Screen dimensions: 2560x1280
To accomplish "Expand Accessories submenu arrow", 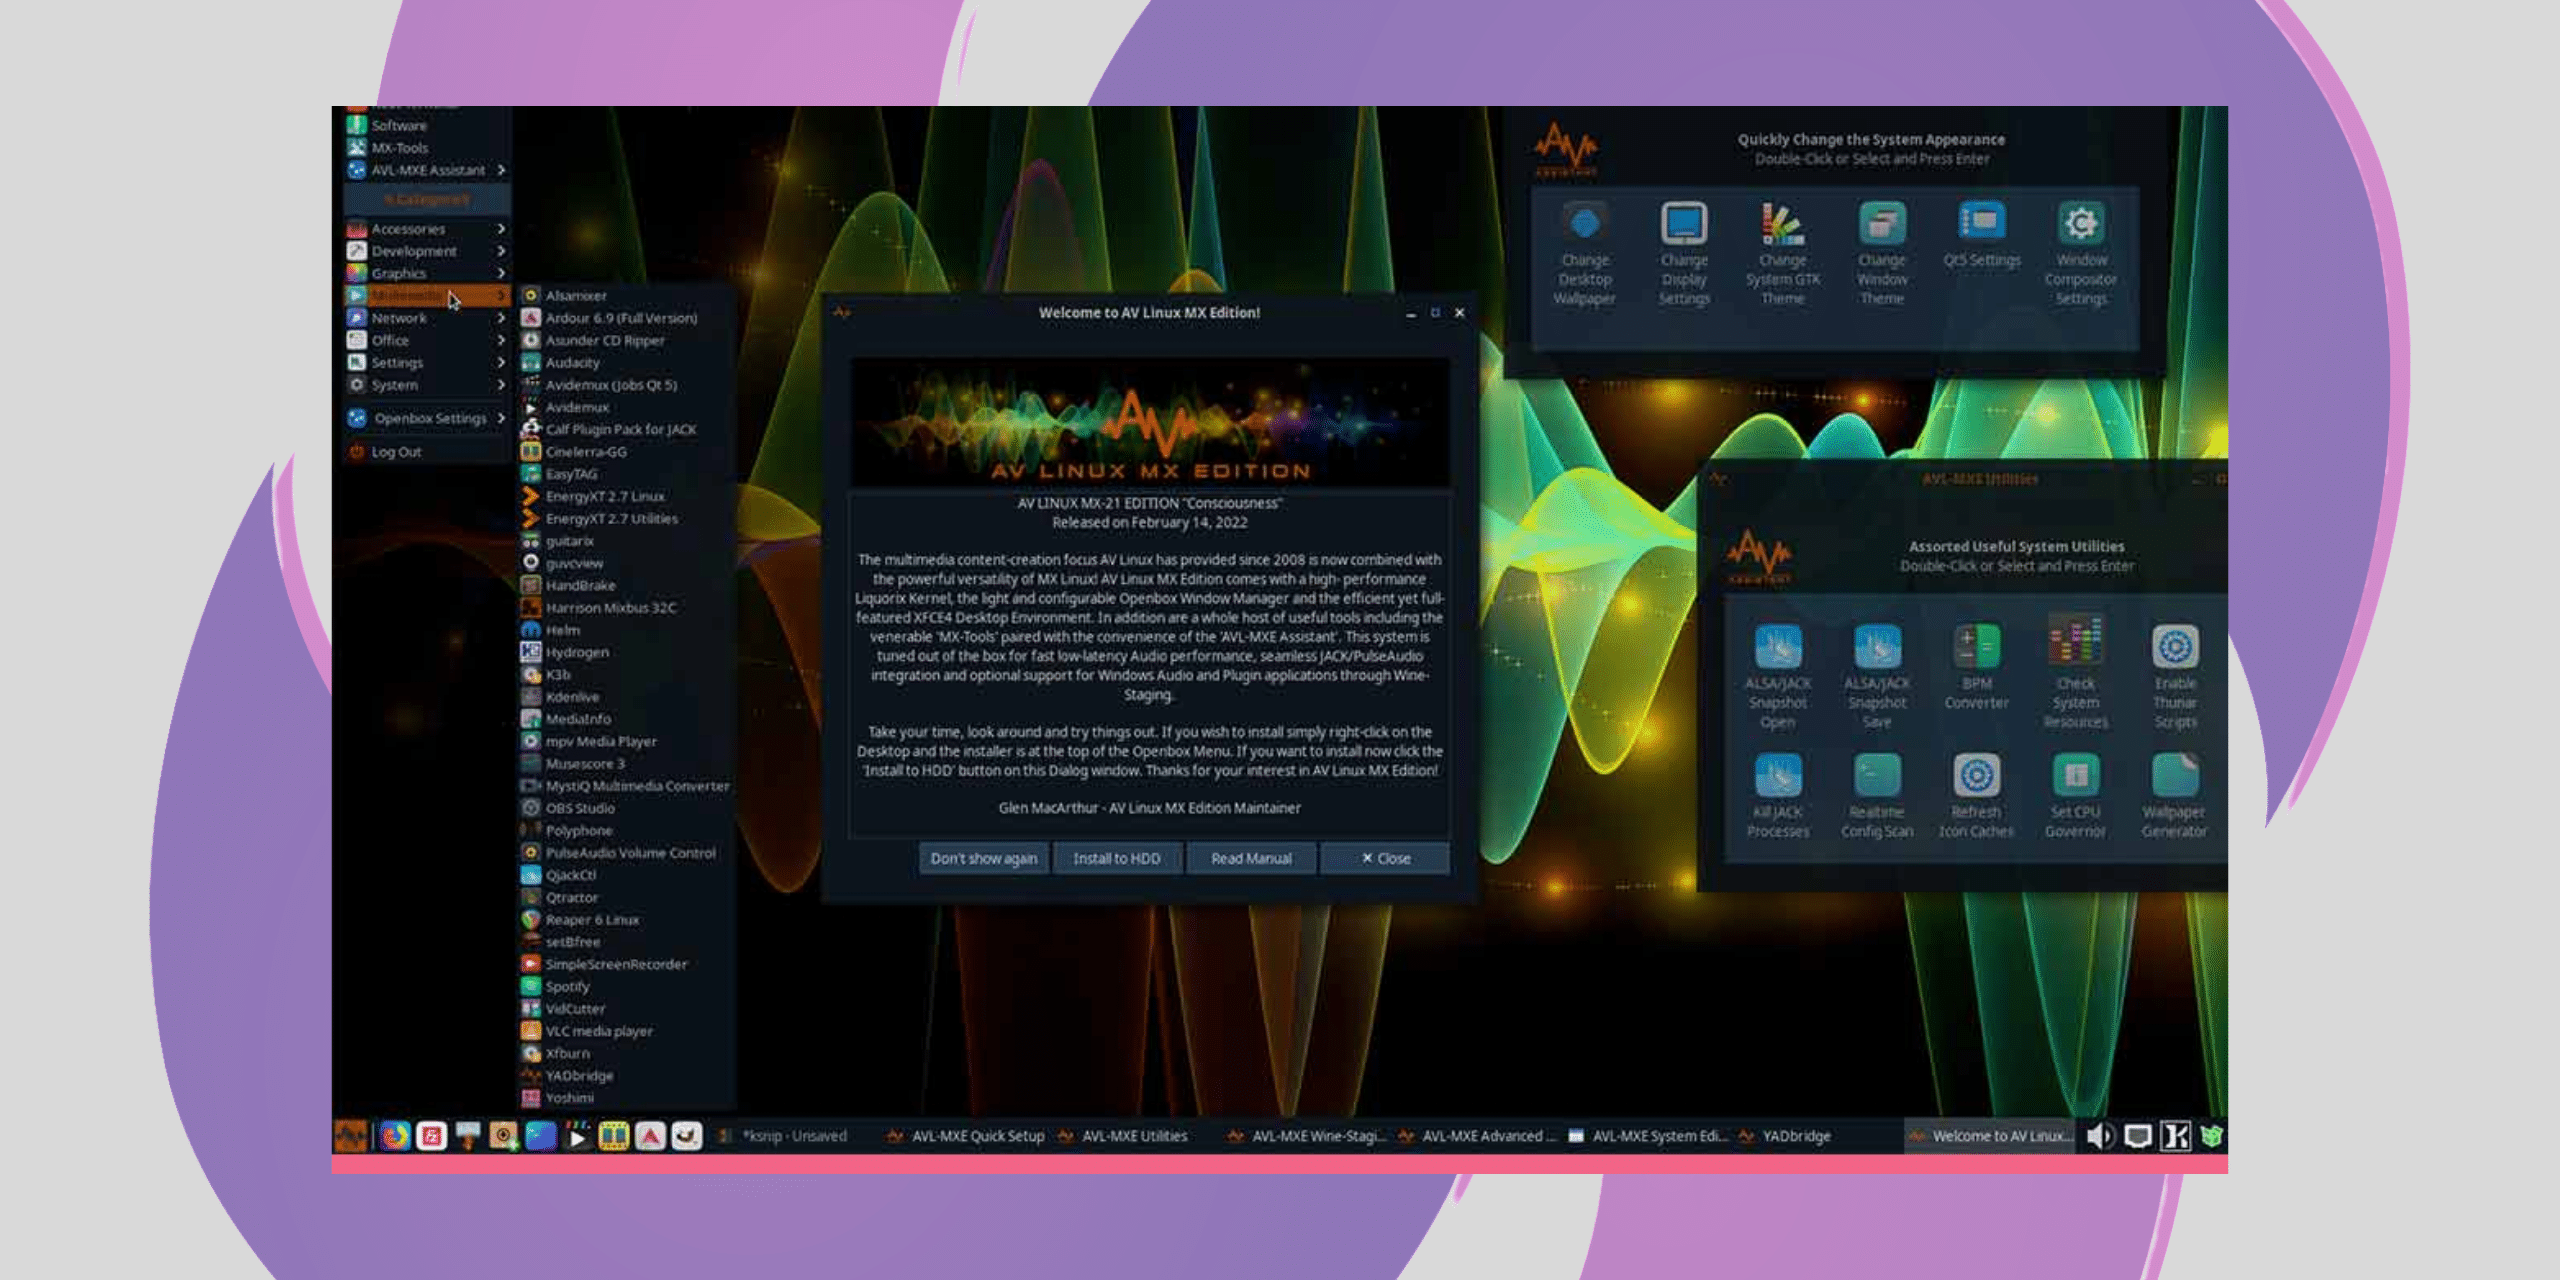I will (x=501, y=229).
